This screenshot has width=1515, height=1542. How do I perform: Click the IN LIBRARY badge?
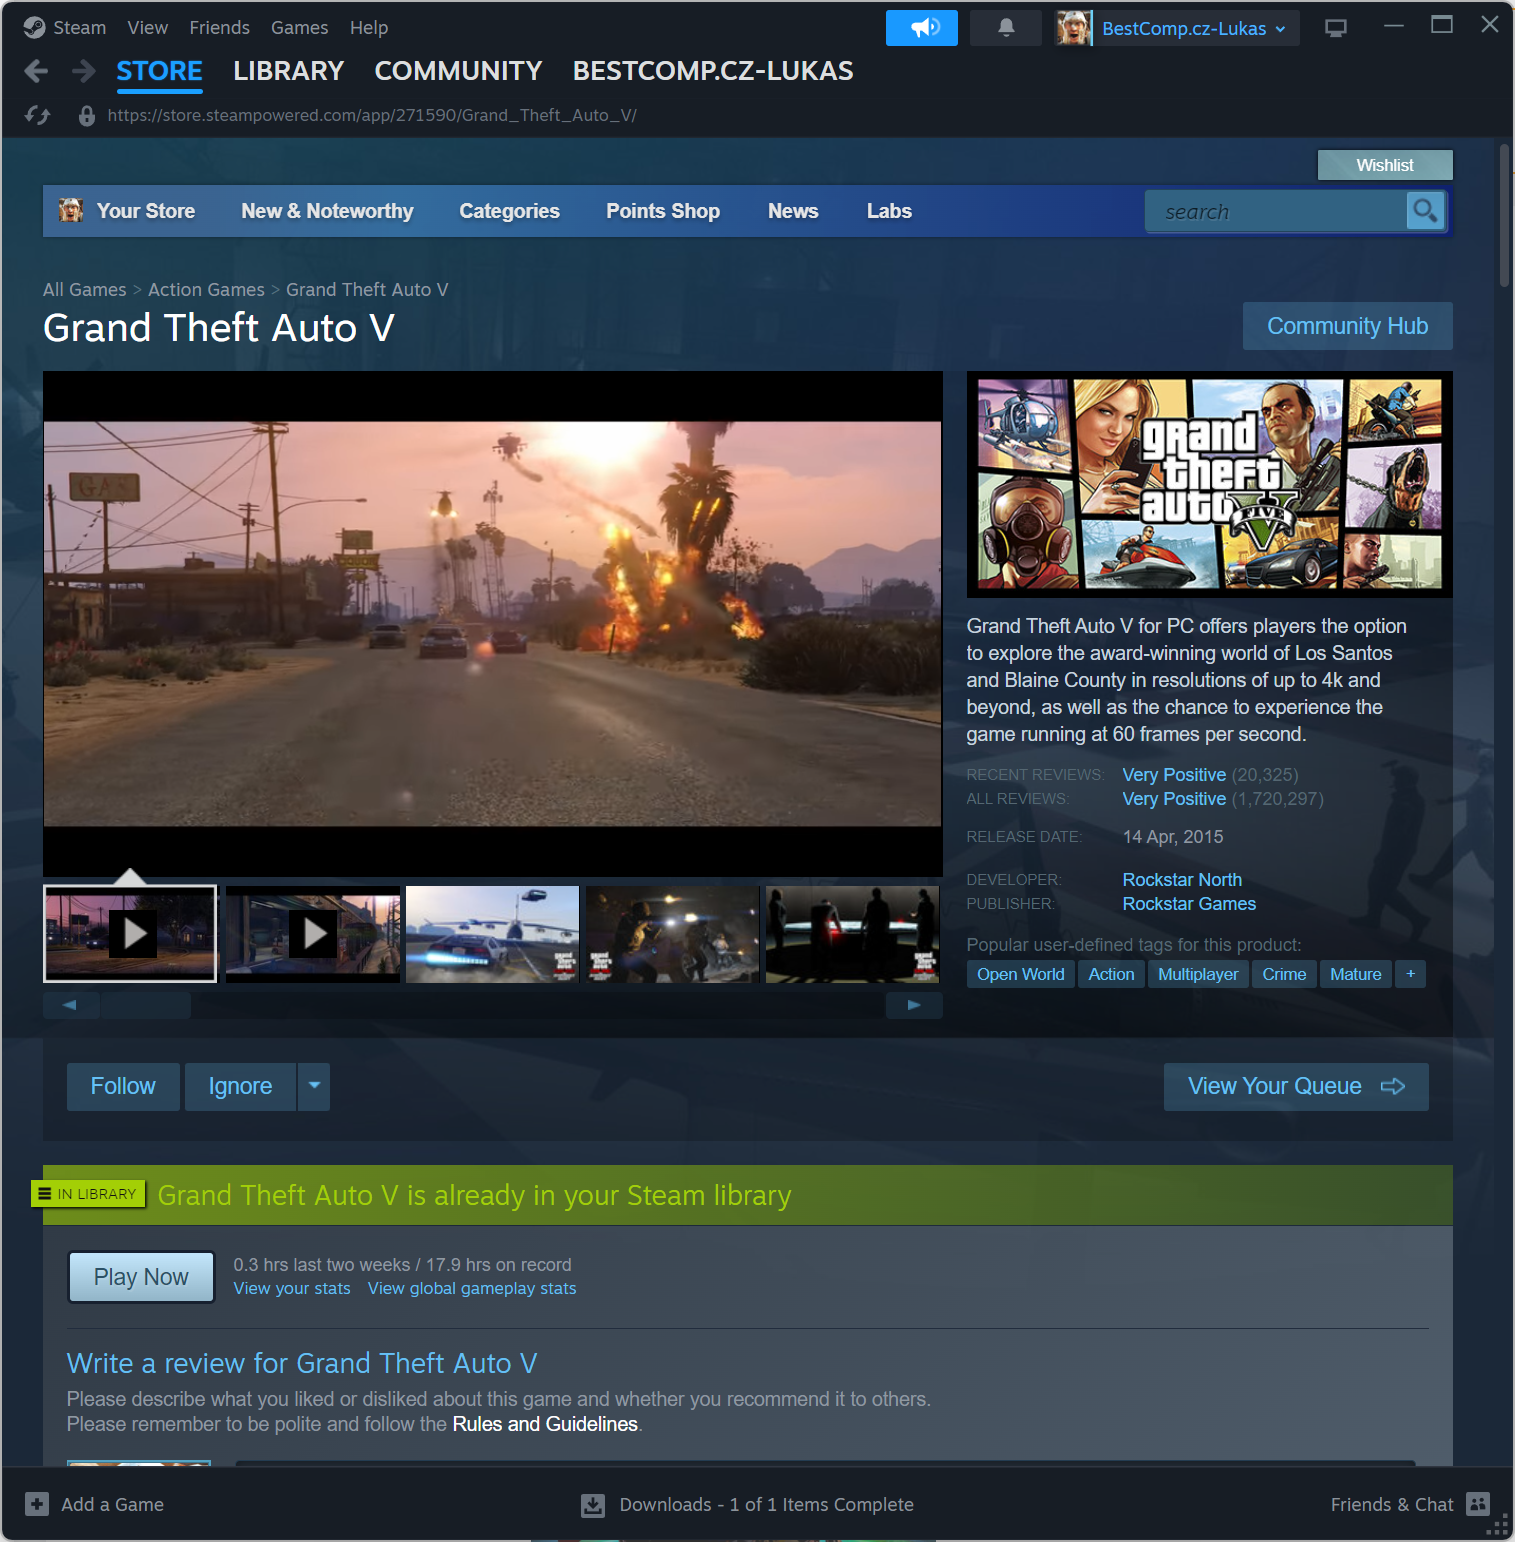(88, 1194)
